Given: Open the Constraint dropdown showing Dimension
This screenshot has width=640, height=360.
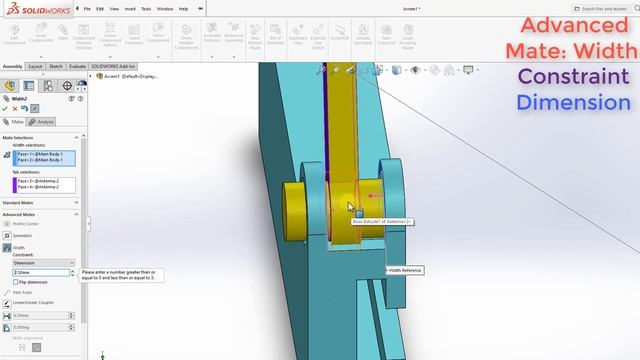Looking at the screenshot, I should [x=43, y=263].
